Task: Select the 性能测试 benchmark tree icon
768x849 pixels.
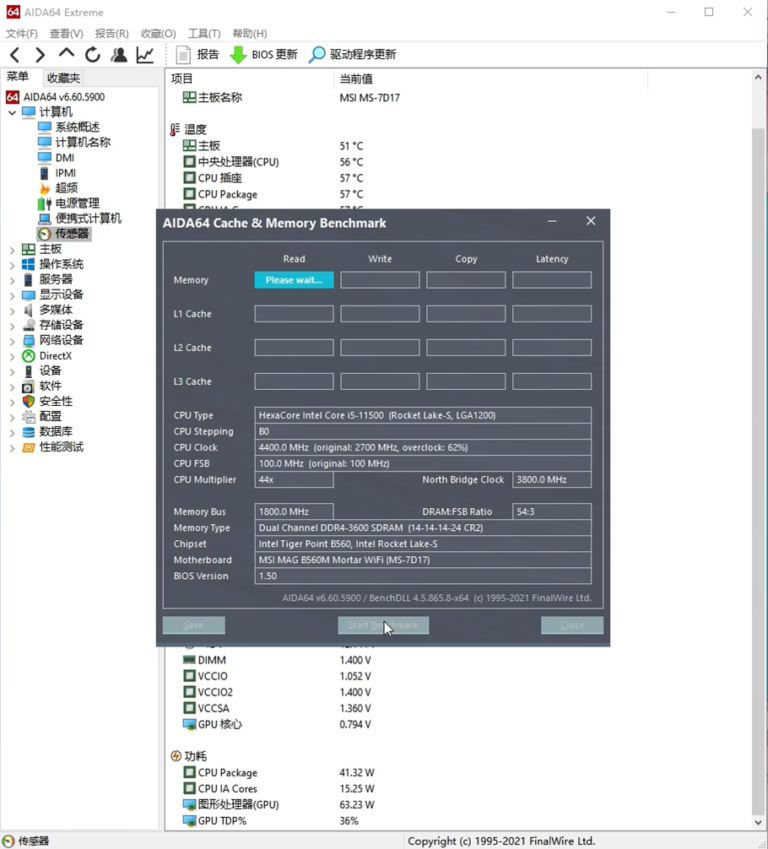Action: point(29,447)
